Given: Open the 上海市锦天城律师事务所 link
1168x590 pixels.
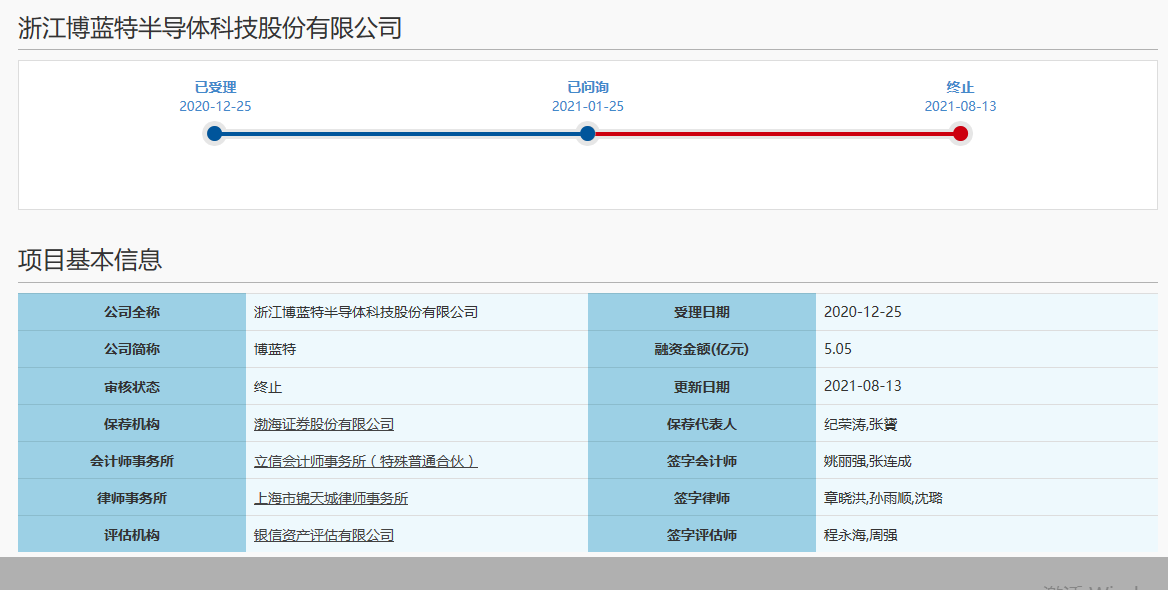Looking at the screenshot, I should 331,498.
